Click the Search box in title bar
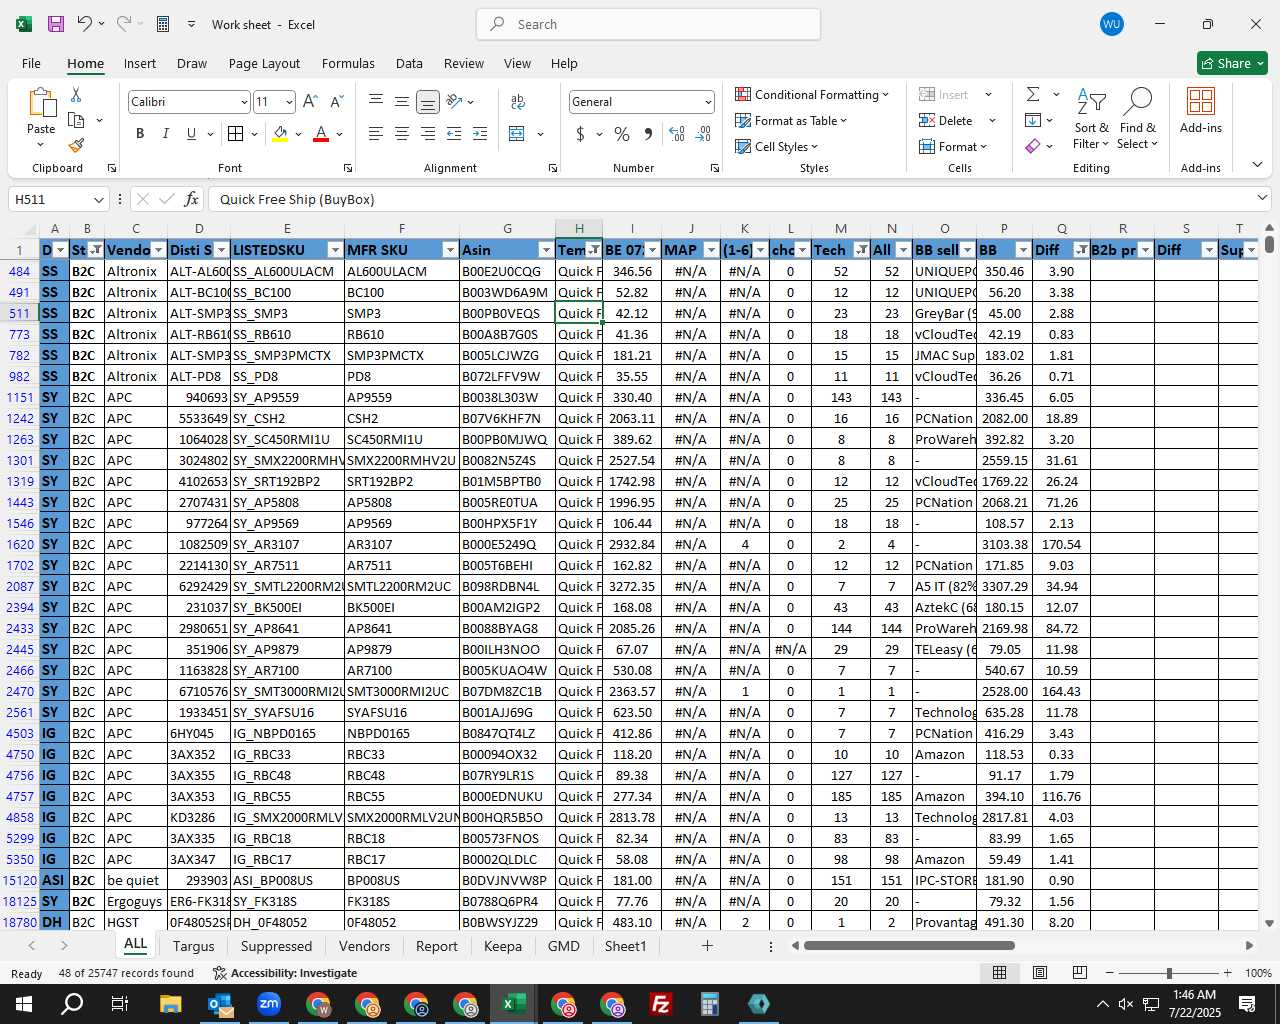This screenshot has width=1280, height=1024. (x=648, y=24)
